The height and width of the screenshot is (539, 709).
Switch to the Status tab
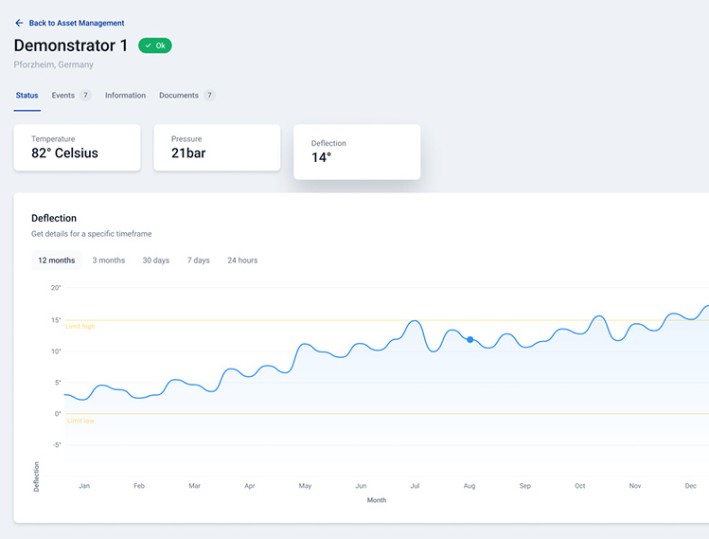pyautogui.click(x=27, y=96)
